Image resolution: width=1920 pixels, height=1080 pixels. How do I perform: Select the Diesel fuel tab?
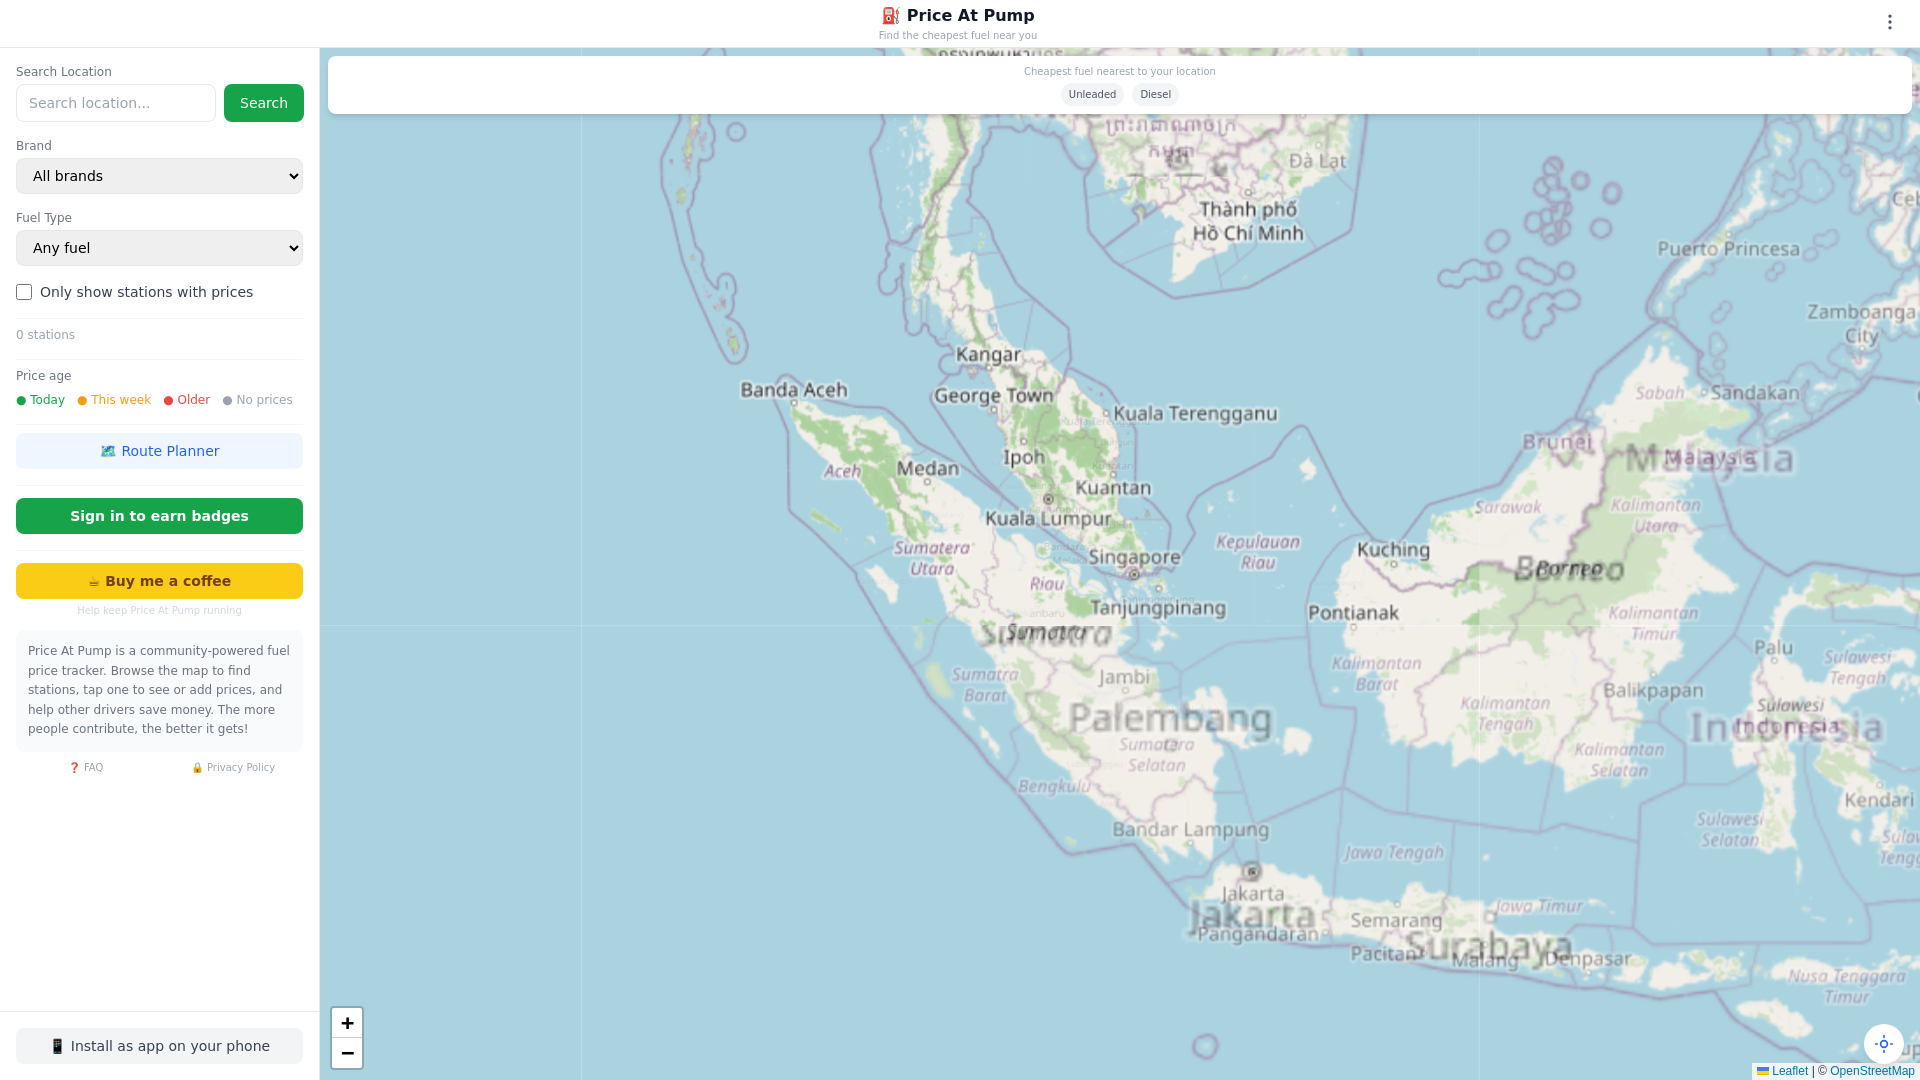1155,95
